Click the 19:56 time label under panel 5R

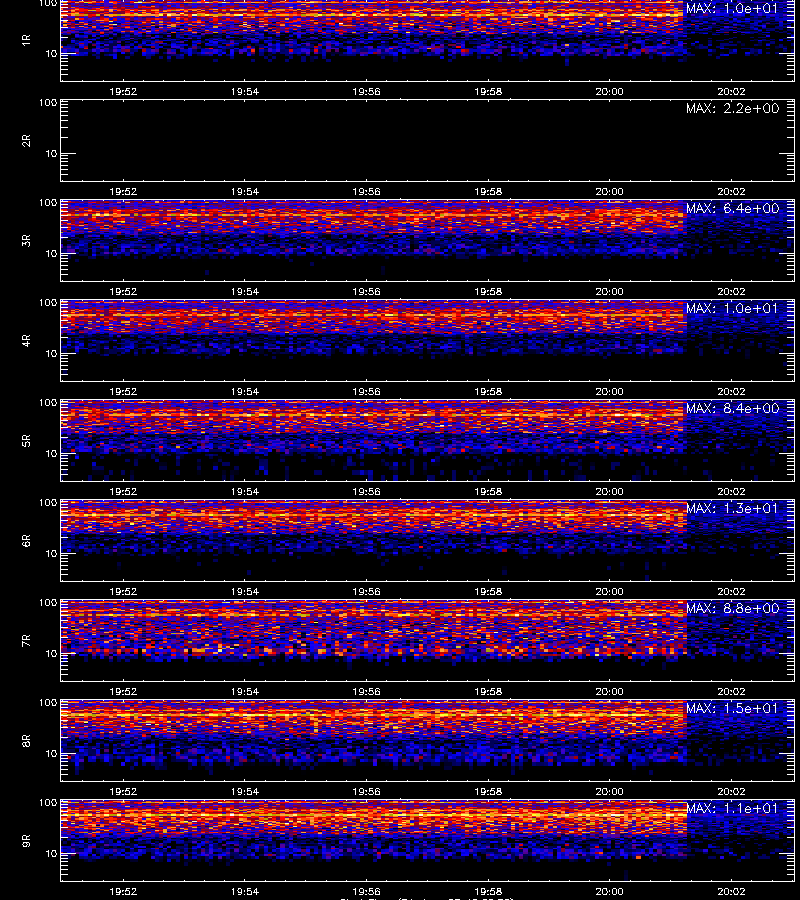click(x=366, y=492)
